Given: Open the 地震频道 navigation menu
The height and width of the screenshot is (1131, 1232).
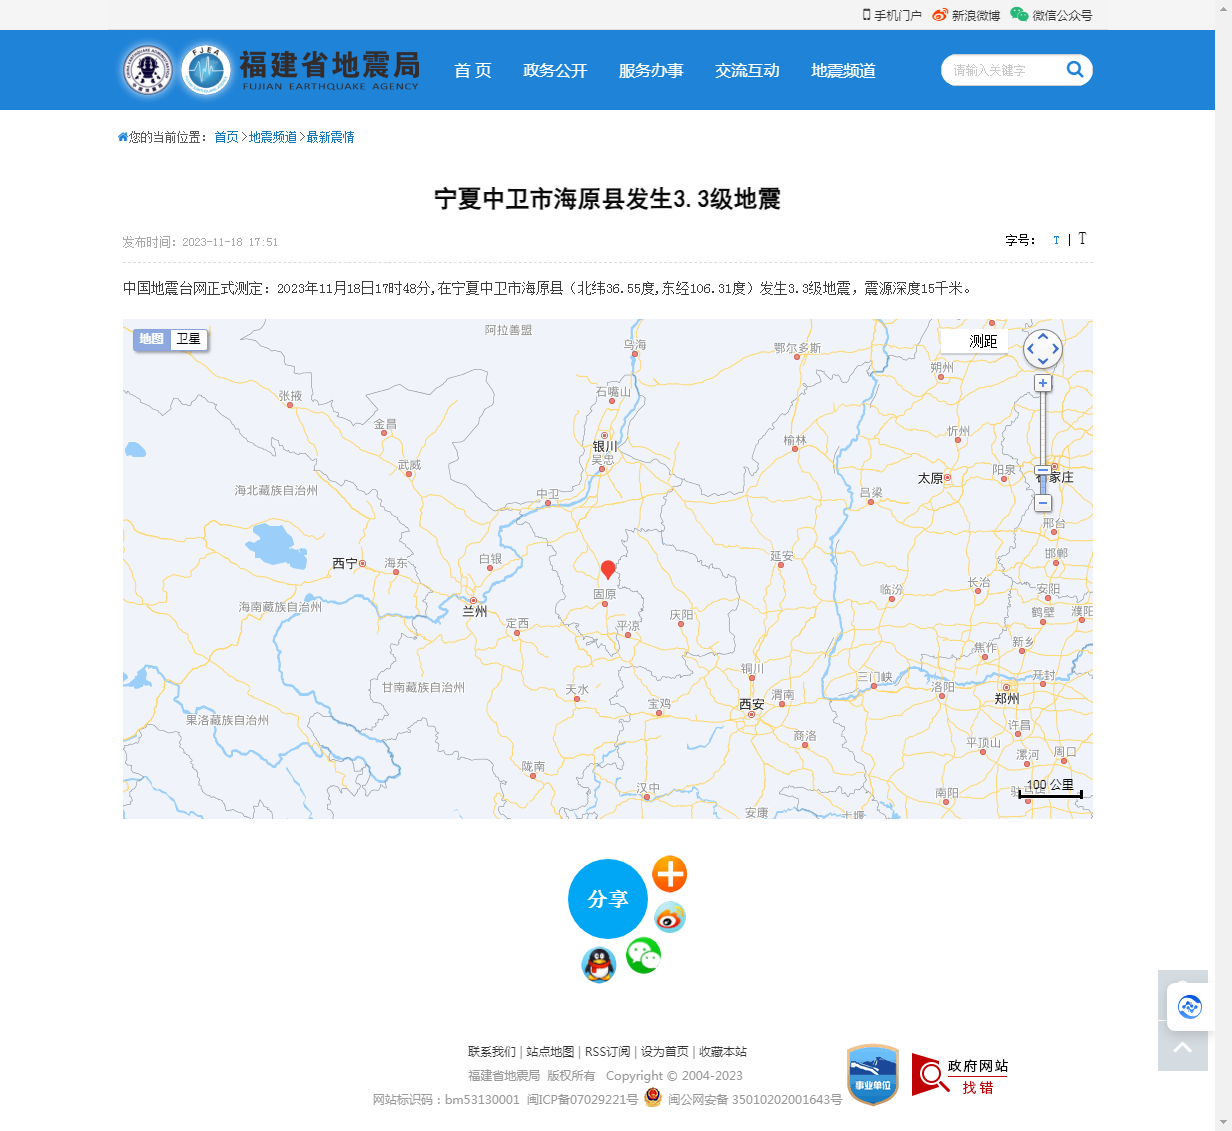Looking at the screenshot, I should coord(842,70).
